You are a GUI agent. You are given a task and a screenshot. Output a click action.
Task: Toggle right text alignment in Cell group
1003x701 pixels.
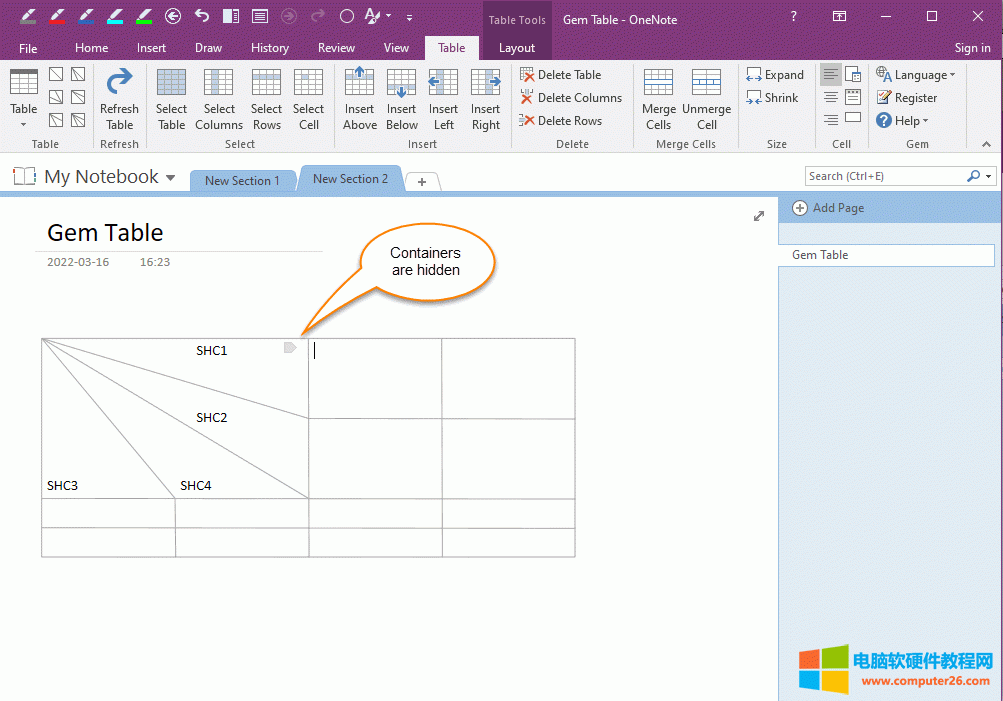click(x=830, y=119)
